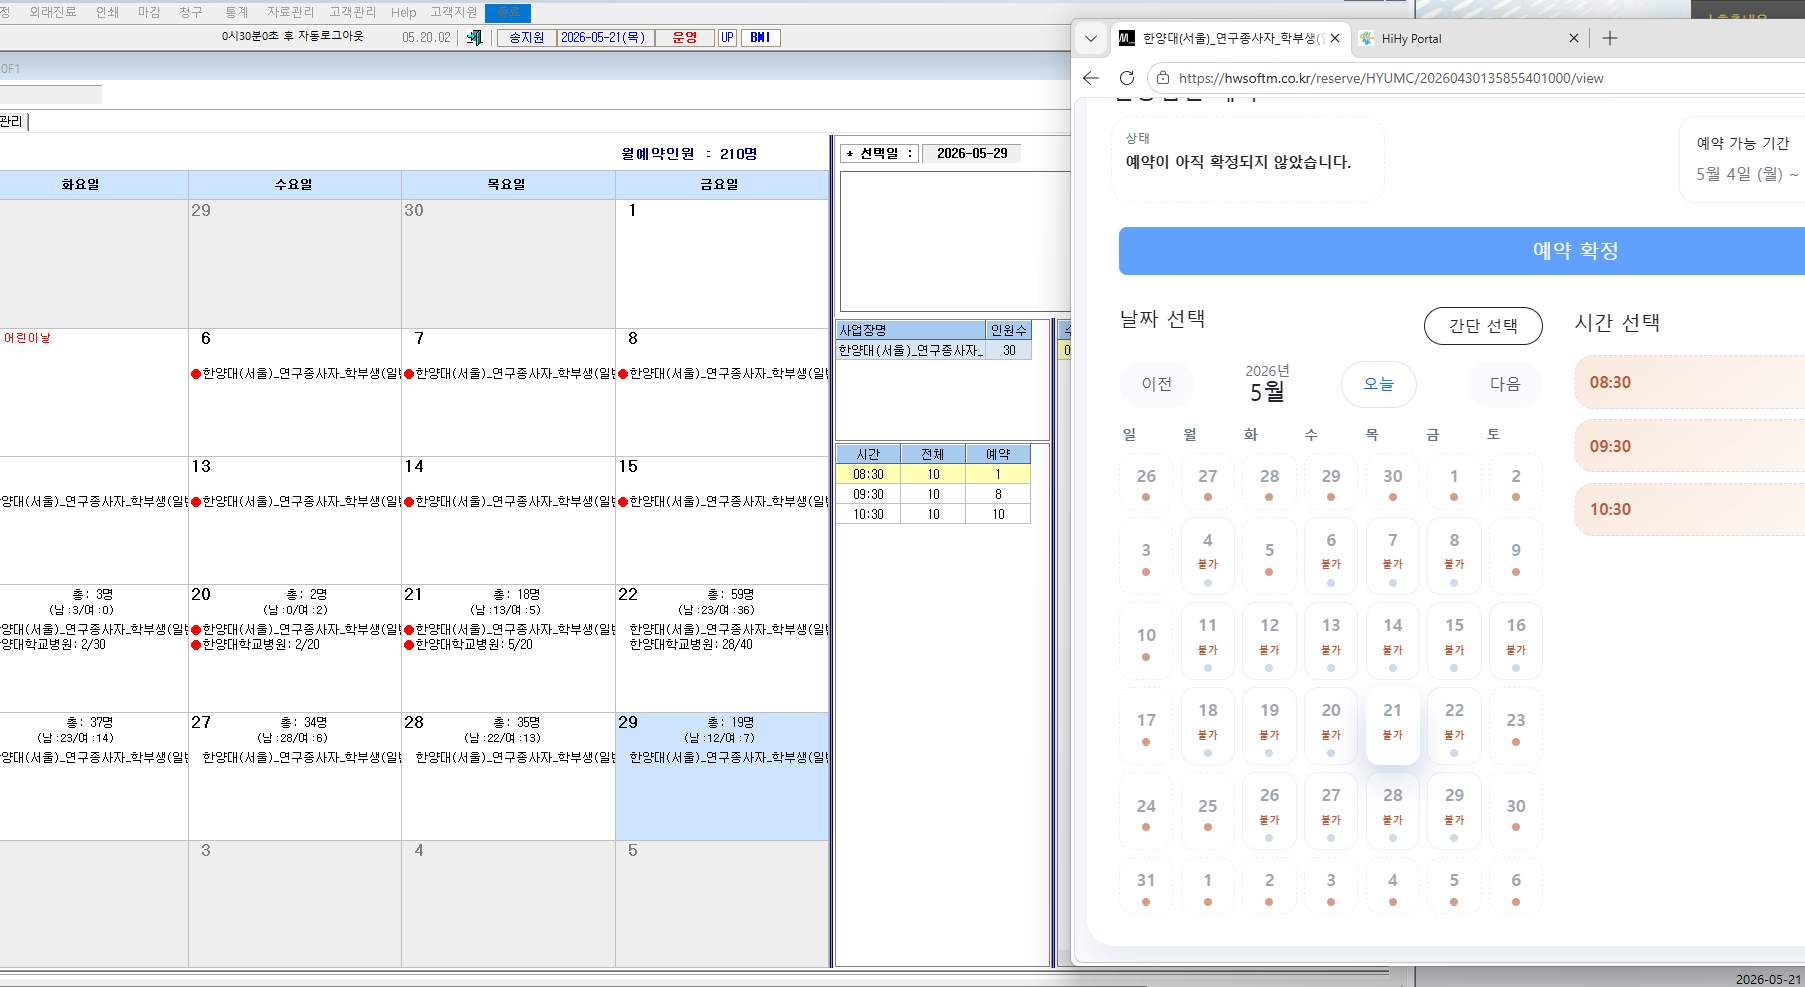Image resolution: width=1805 pixels, height=987 pixels.
Task: Reload the reservation page in browser
Action: 1127,78
